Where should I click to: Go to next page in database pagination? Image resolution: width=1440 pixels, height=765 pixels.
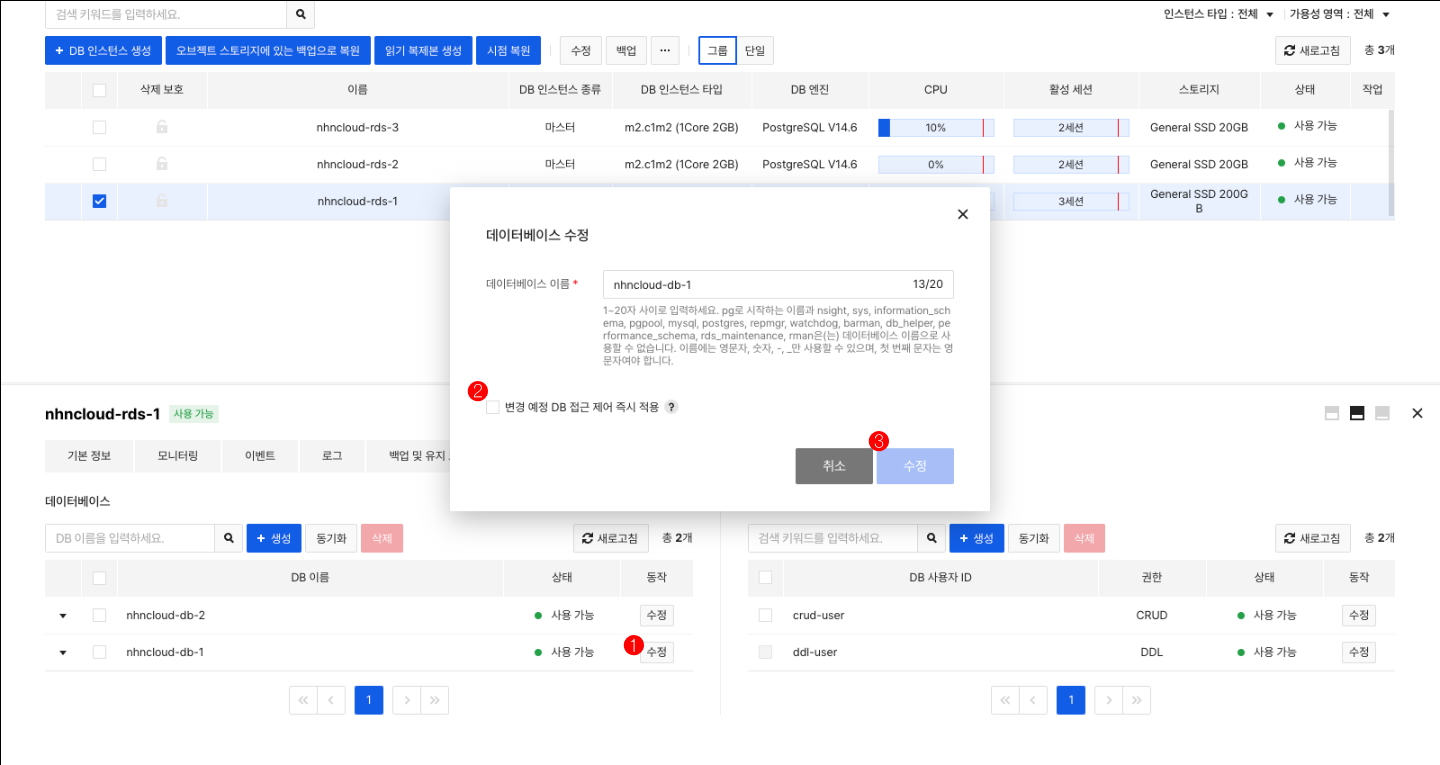click(407, 700)
